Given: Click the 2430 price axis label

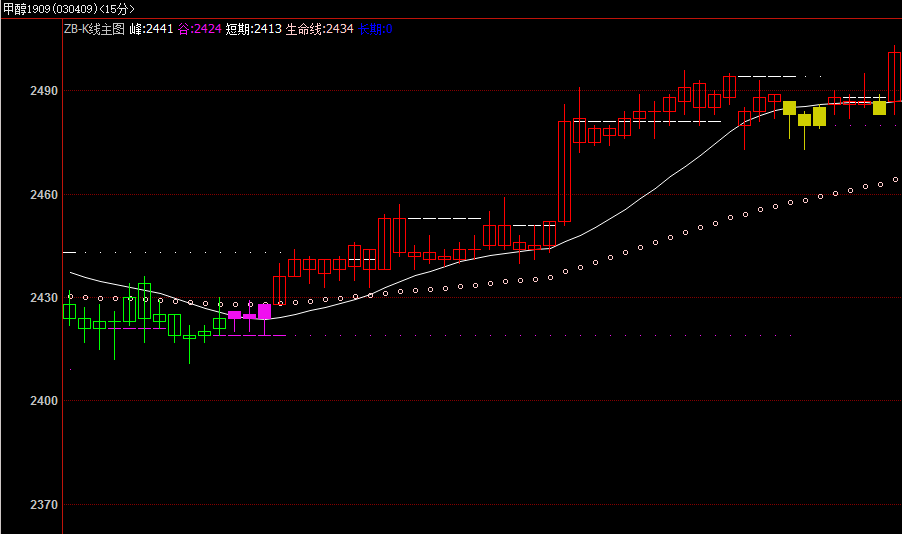Looking at the screenshot, I should pos(44,298).
